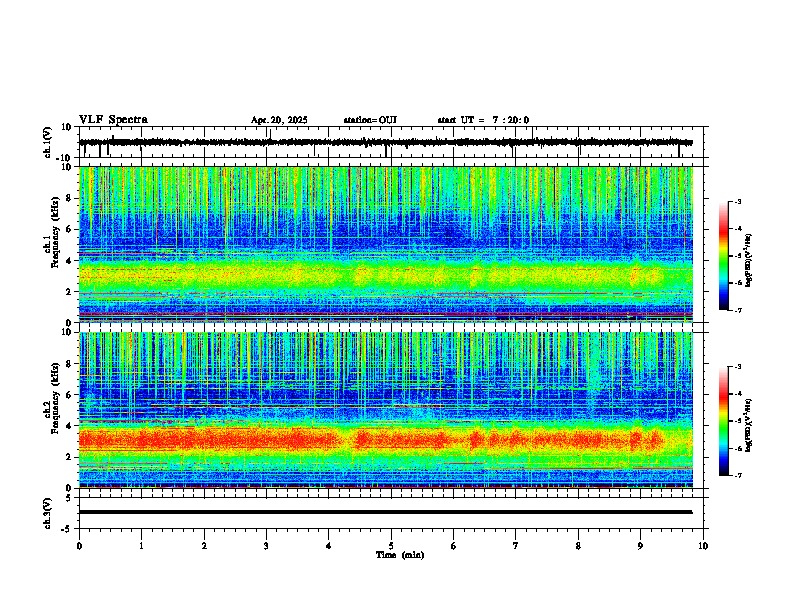Select the "ch.1(V)" axis label
This screenshot has width=792, height=612.
click(48, 142)
